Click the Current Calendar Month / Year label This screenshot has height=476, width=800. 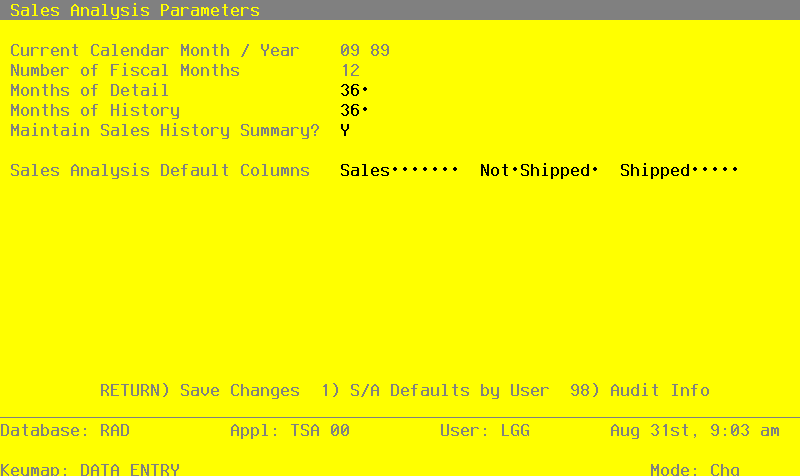coord(155,51)
